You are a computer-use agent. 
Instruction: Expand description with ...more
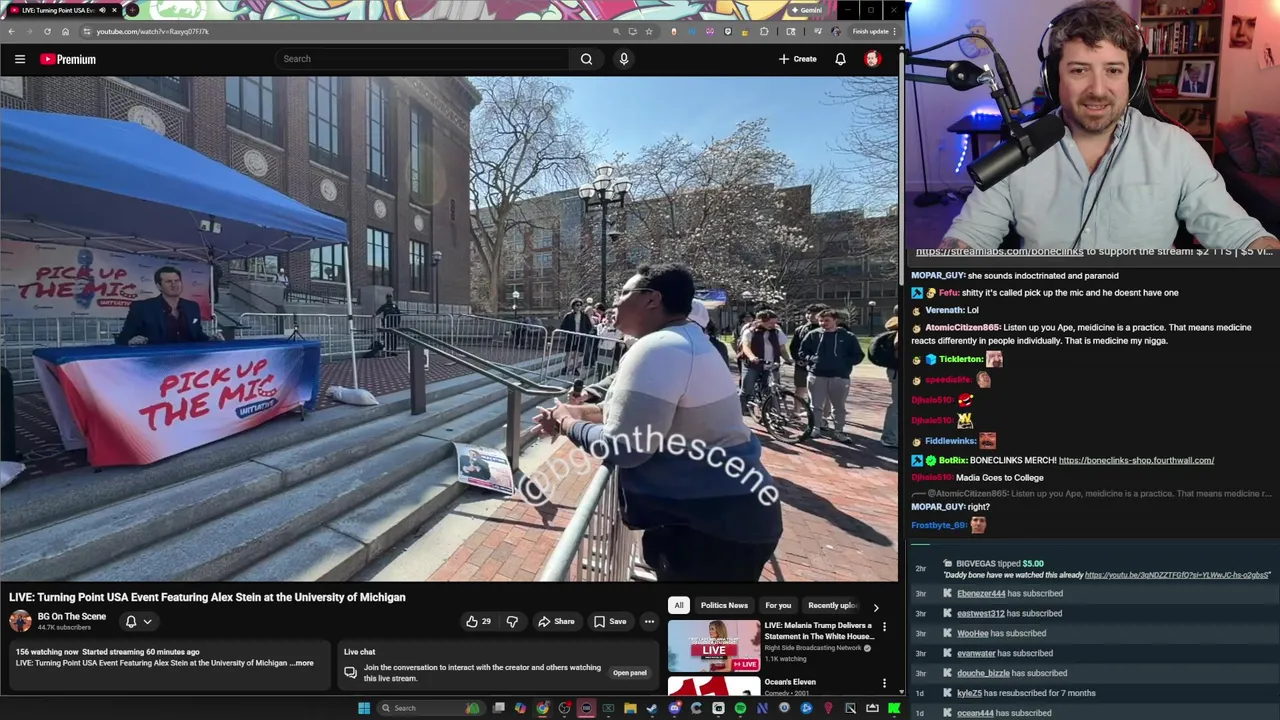(302, 663)
